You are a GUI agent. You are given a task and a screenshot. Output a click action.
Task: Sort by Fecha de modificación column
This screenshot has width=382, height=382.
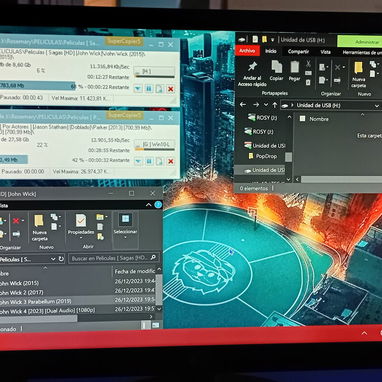(135, 271)
